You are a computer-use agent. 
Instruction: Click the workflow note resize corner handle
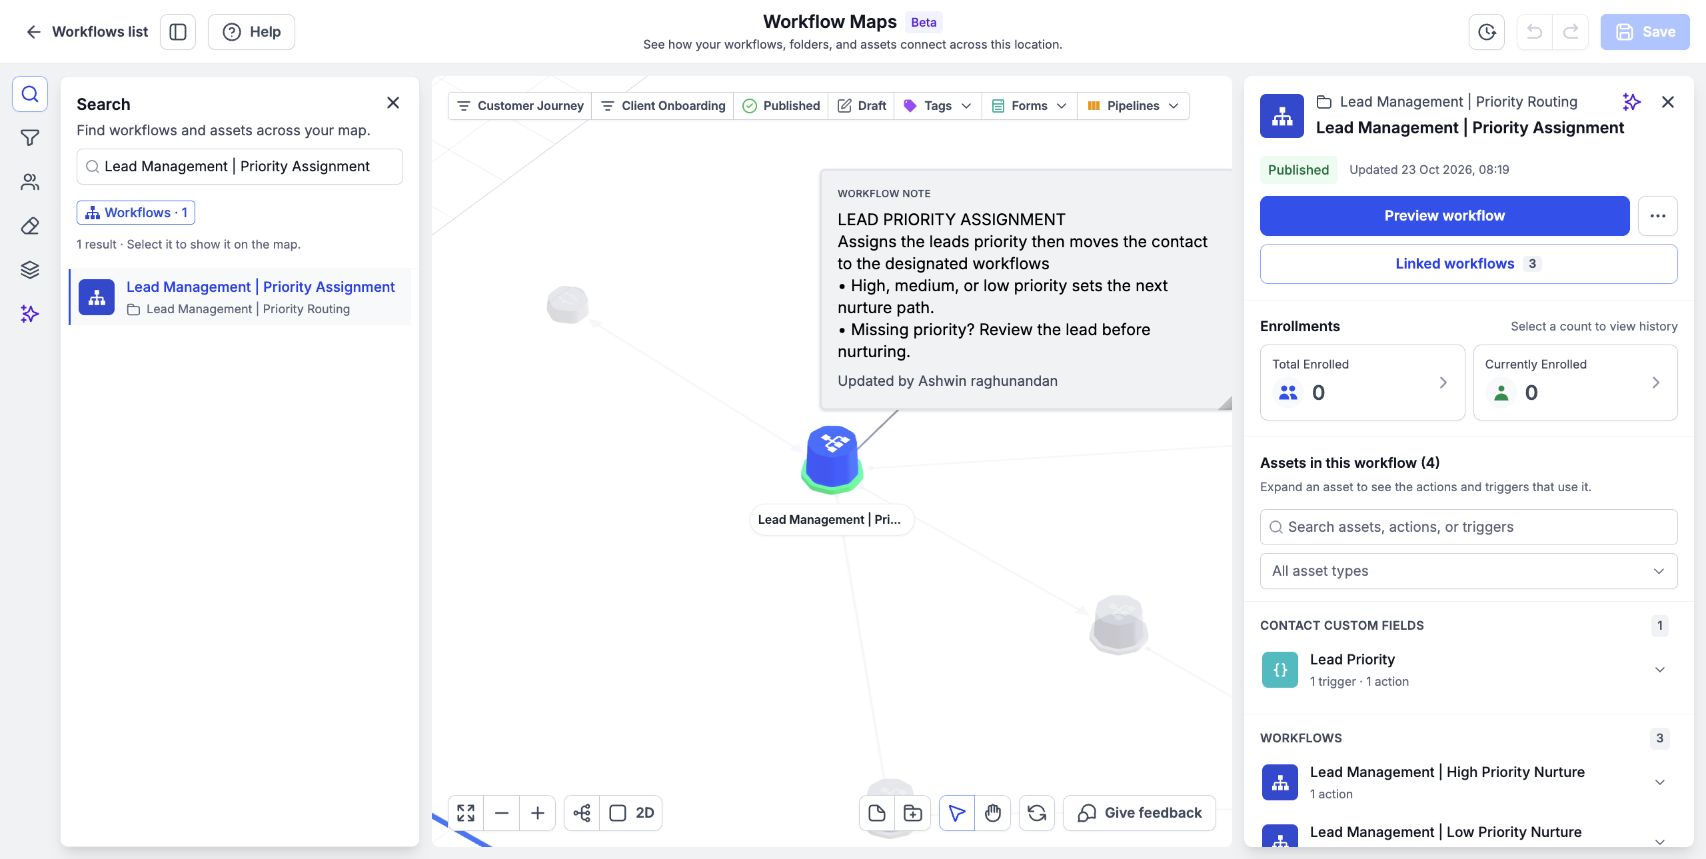(1225, 403)
